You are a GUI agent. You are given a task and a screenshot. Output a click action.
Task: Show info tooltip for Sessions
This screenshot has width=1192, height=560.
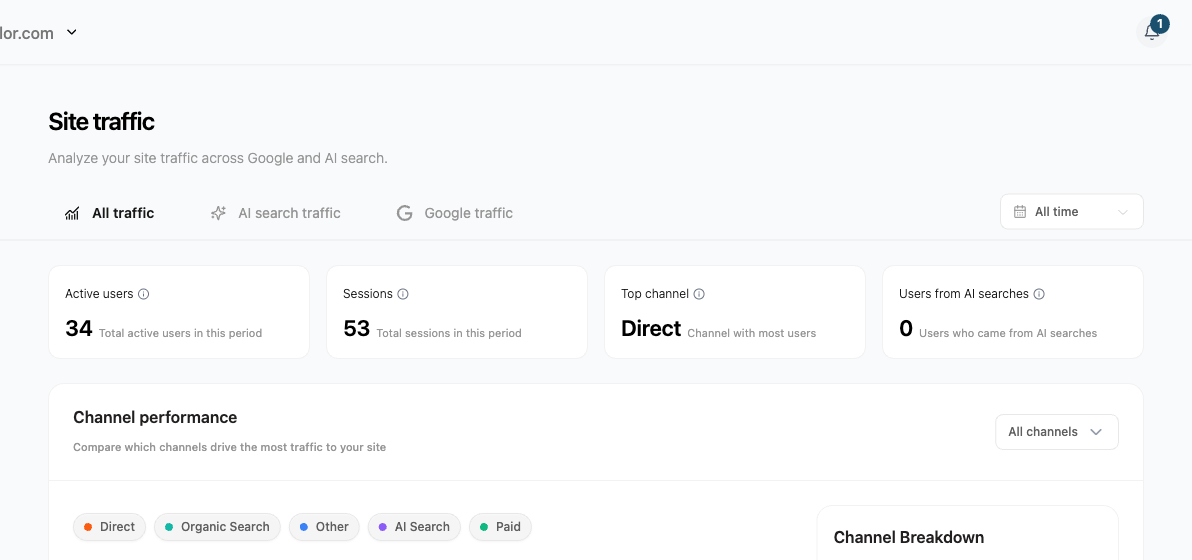[x=403, y=294]
